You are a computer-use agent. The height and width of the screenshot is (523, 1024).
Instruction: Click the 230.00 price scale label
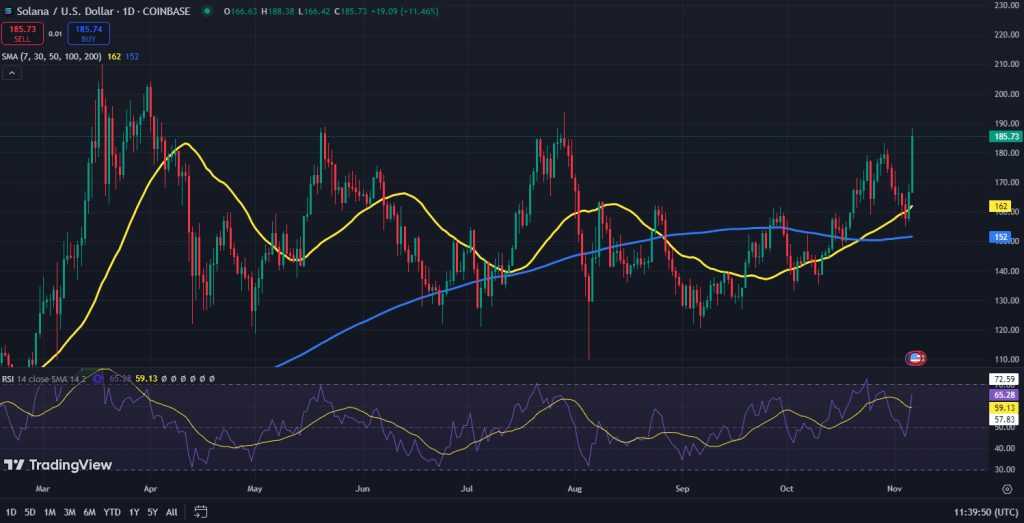coord(1007,5)
